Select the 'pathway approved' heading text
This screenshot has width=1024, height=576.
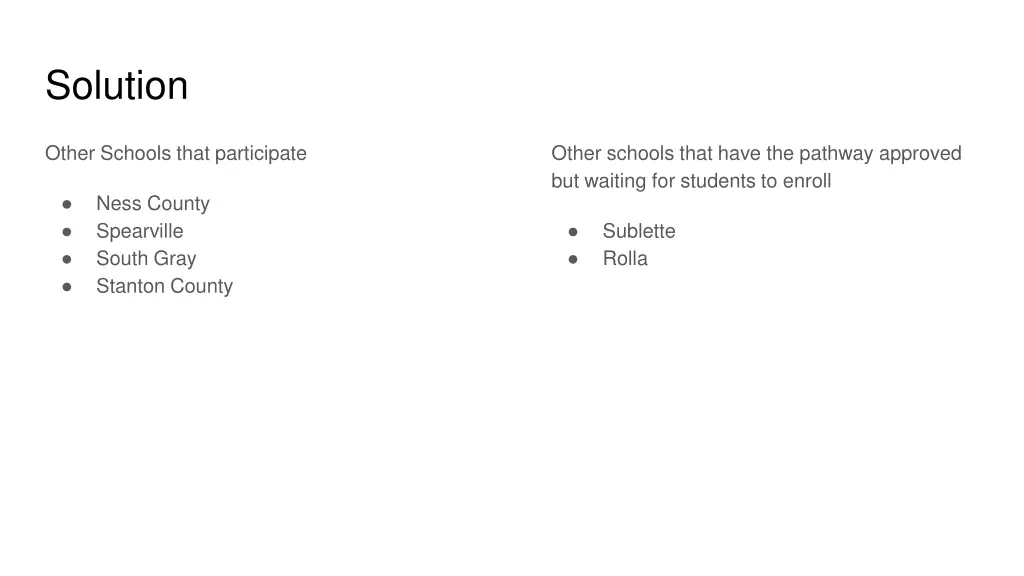coord(880,153)
